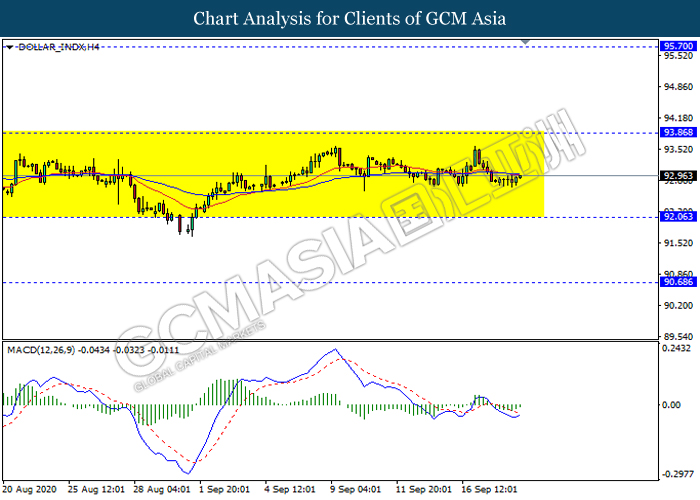700x500 pixels.
Task: Click the 95.520 price axis value
Action: tap(678, 56)
